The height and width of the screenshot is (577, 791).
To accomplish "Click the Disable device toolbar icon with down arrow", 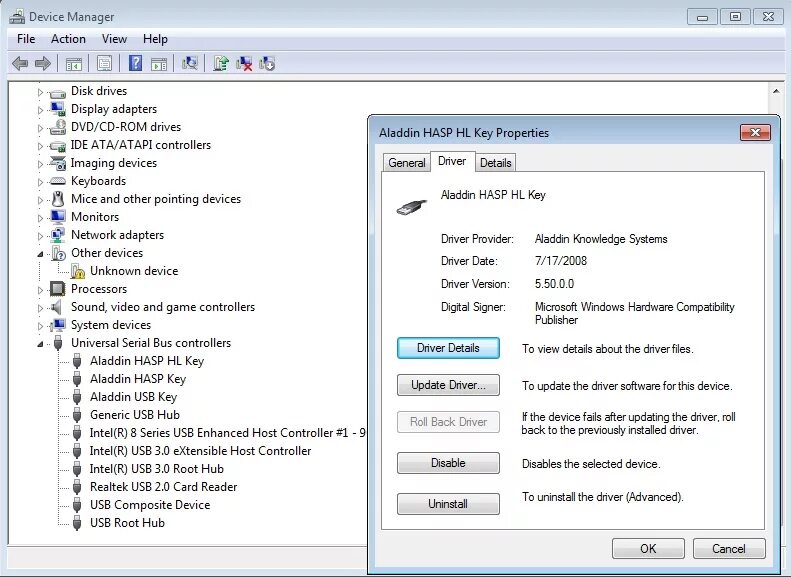I will tap(267, 64).
